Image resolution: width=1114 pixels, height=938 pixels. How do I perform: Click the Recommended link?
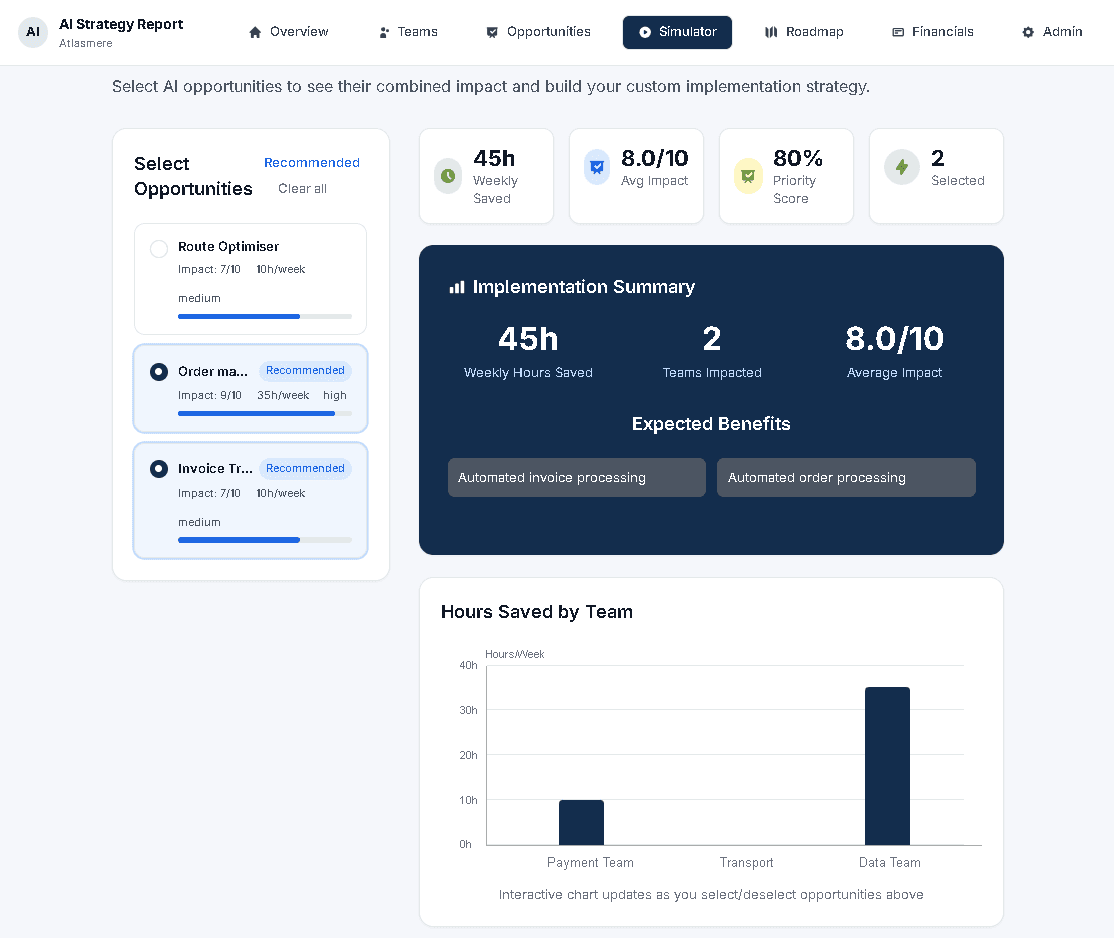coord(312,162)
